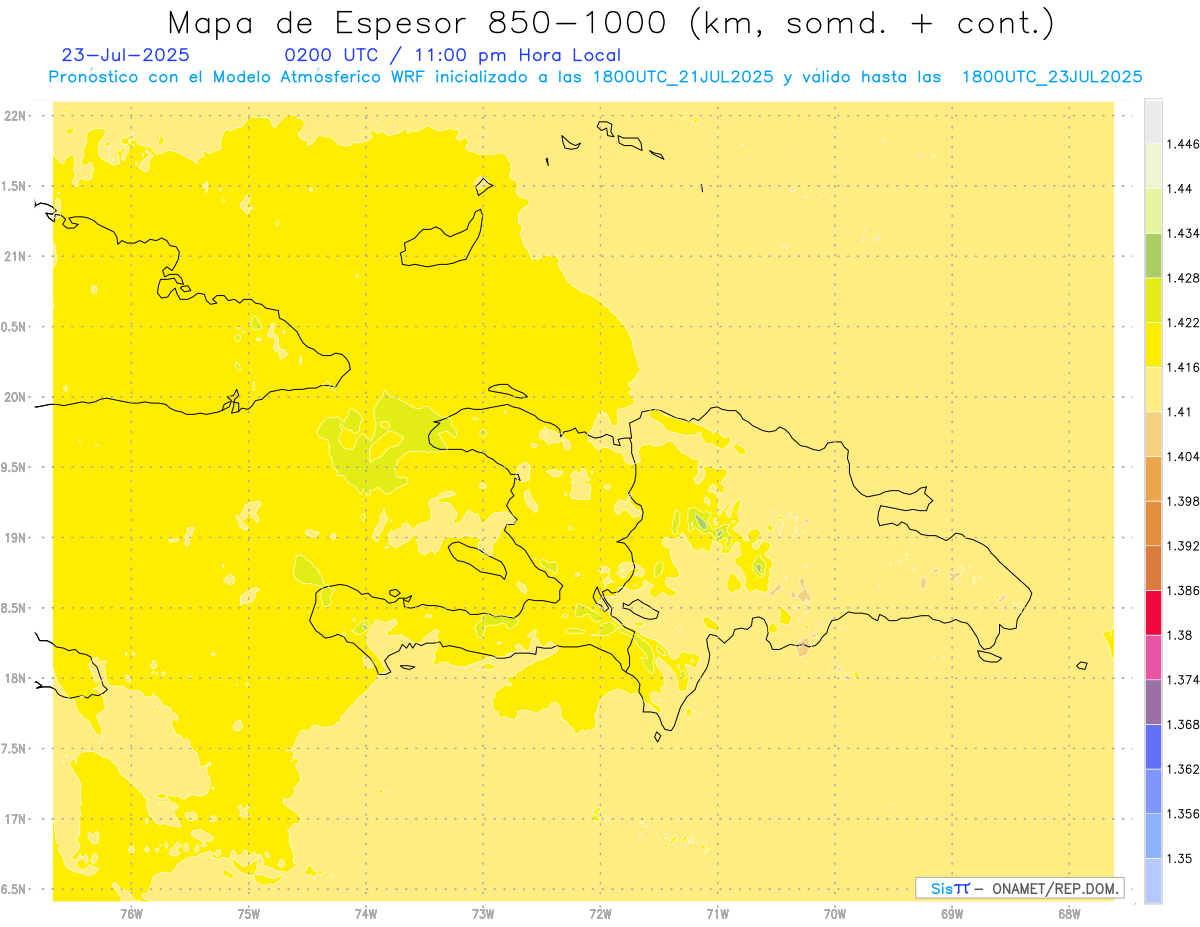
Task: Click the legend value '1.398'
Action: pyautogui.click(x=1182, y=501)
